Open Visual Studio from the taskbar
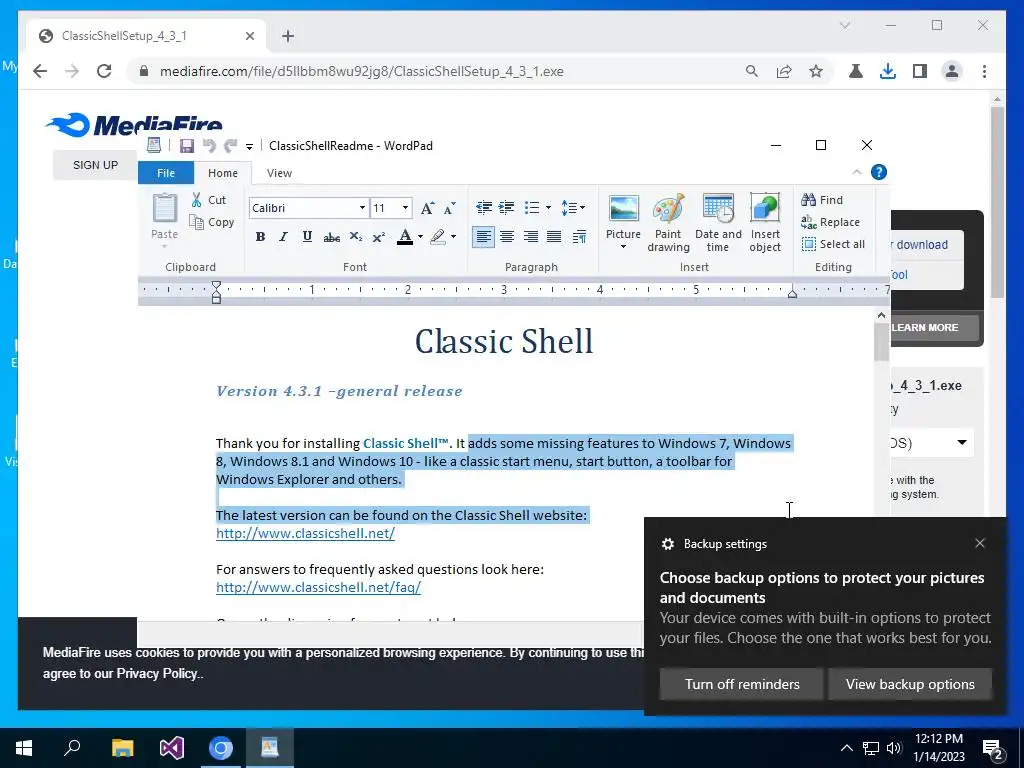Viewport: 1024px width, 768px height. (172, 748)
